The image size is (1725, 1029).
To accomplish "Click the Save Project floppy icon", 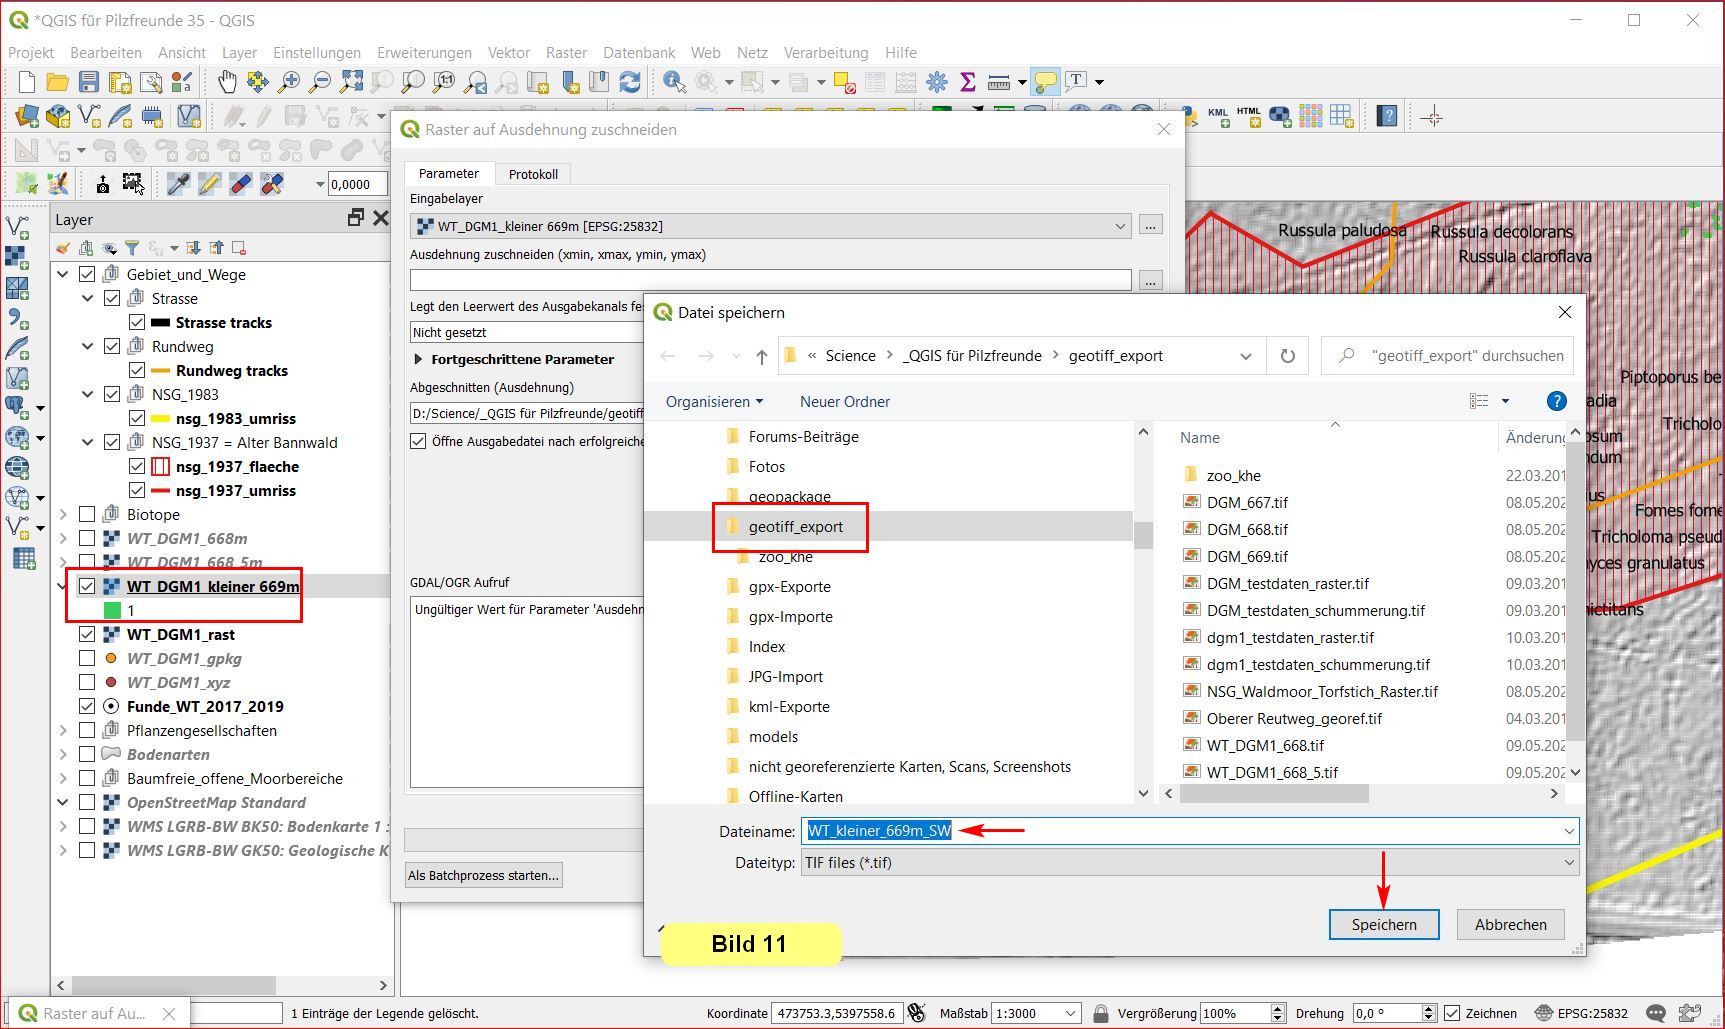I will (89, 82).
